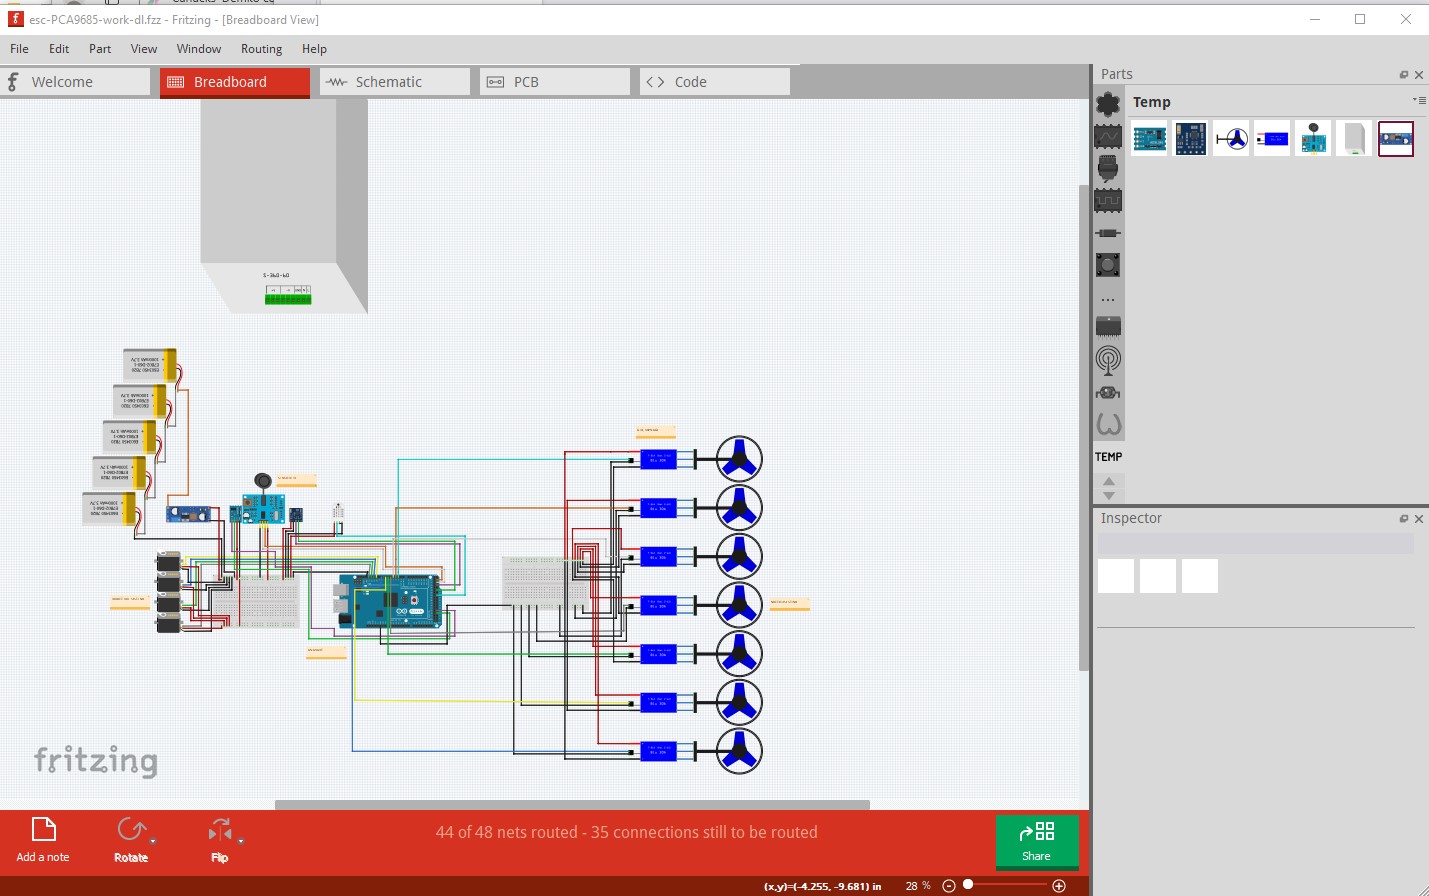Rotate the selected part
Screen dimensions: 1429x896
pyautogui.click(x=131, y=829)
